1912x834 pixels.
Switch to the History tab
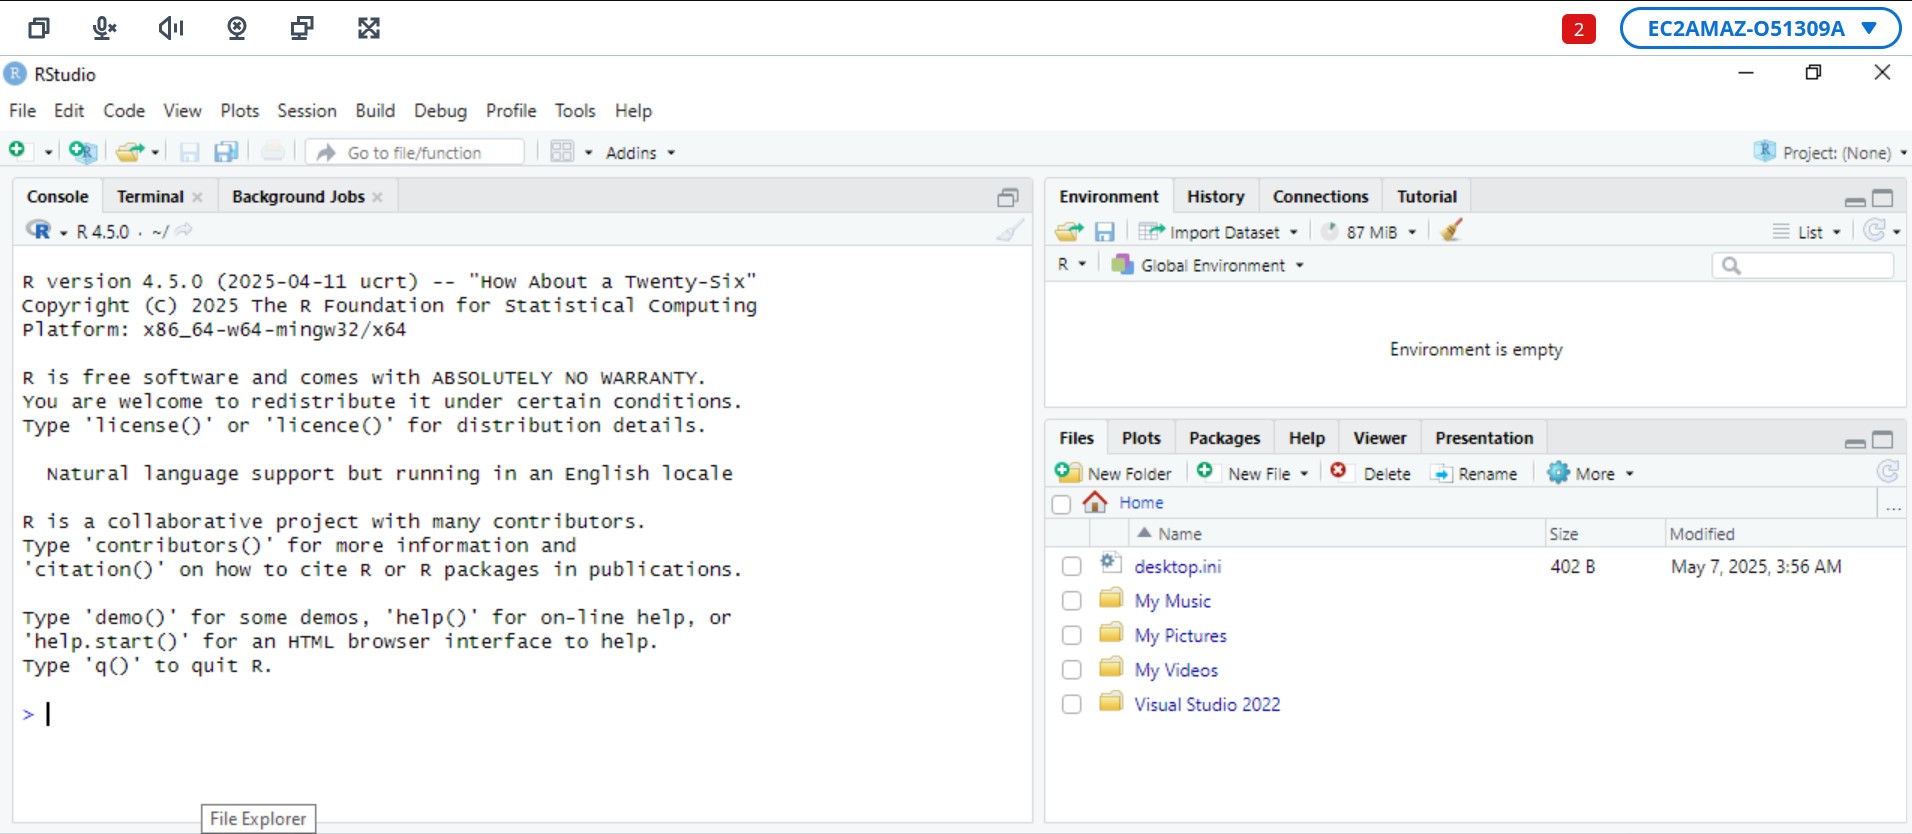click(1215, 197)
